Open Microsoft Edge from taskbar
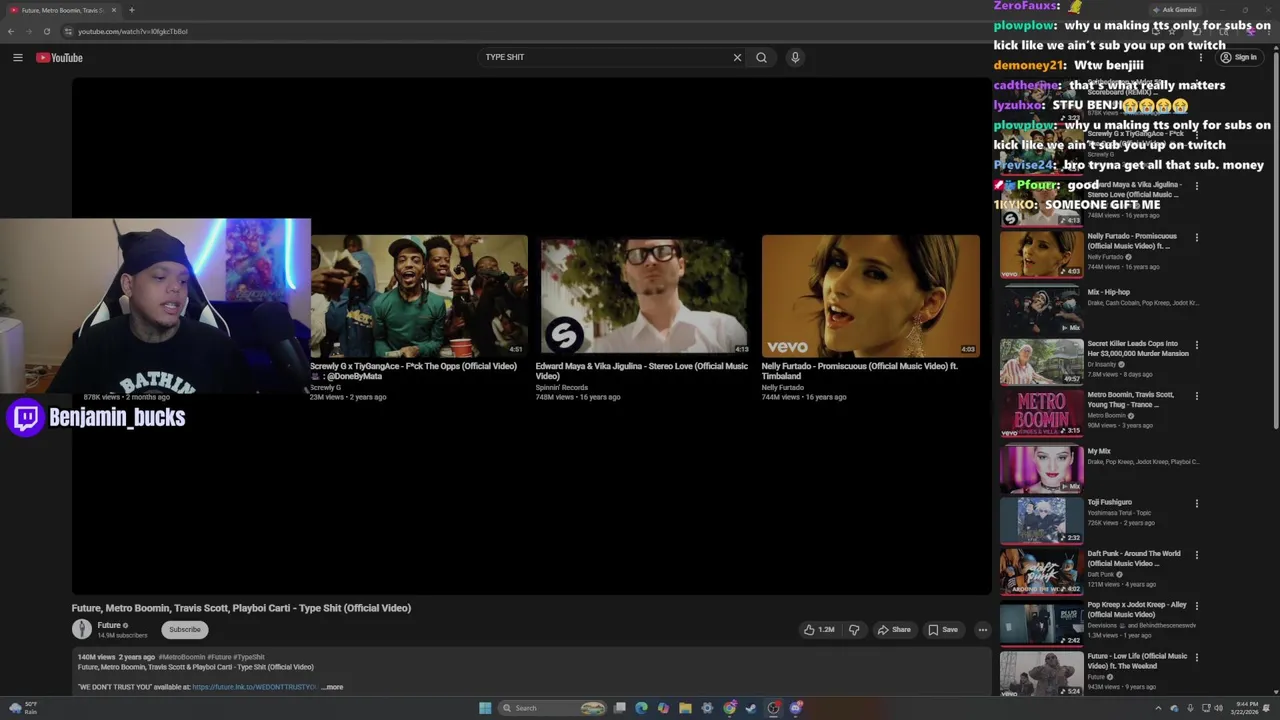 (641, 708)
